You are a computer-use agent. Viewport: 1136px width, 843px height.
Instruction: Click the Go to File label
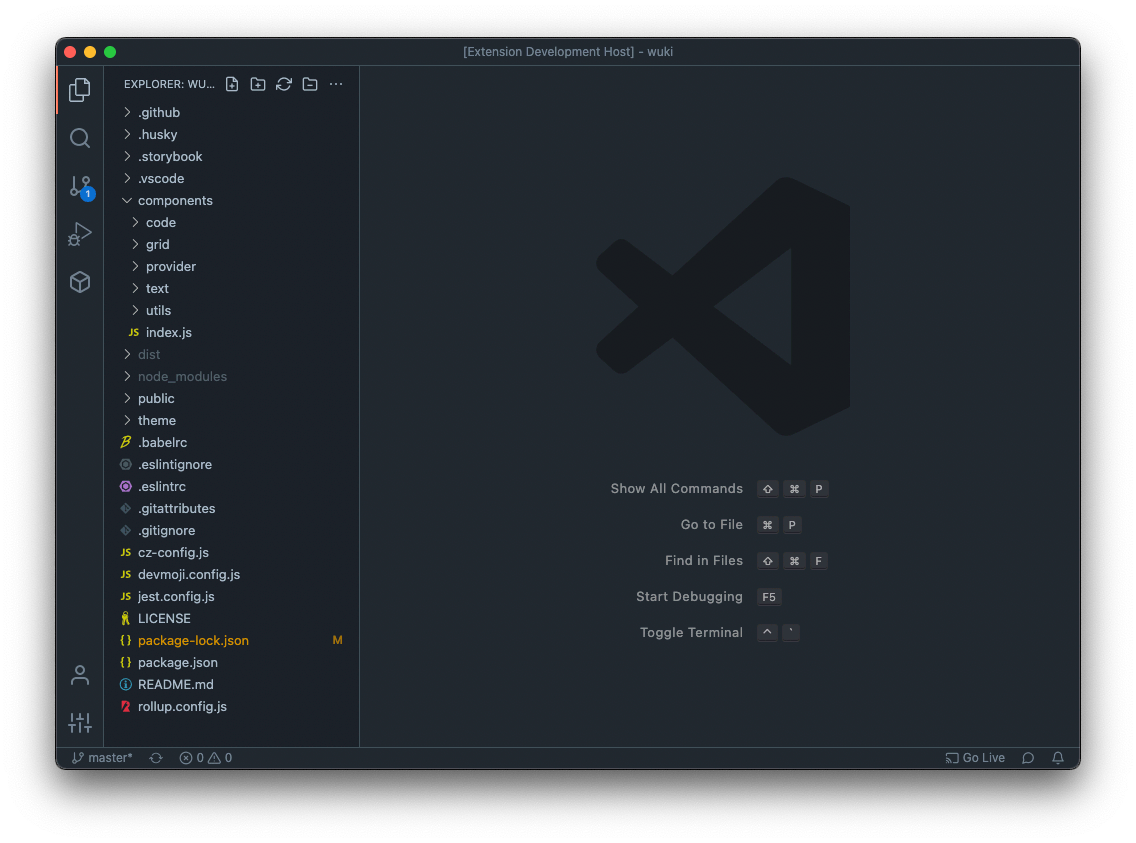(711, 524)
